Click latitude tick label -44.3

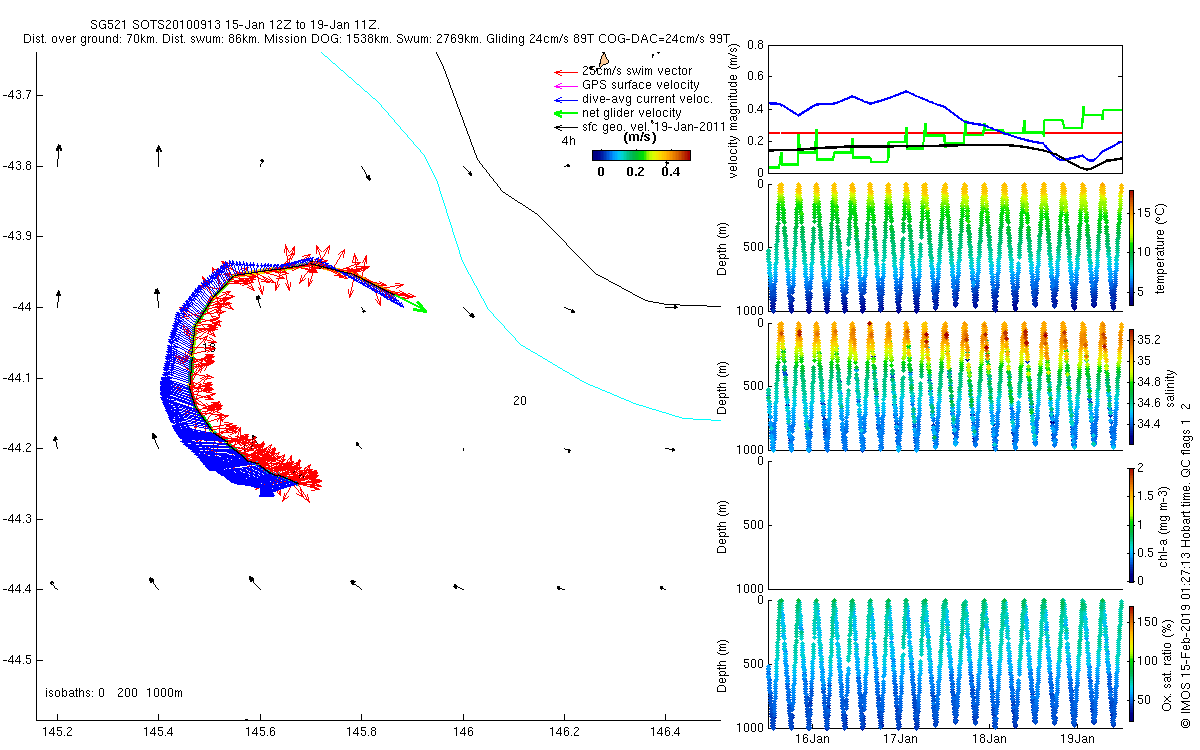coord(17,519)
